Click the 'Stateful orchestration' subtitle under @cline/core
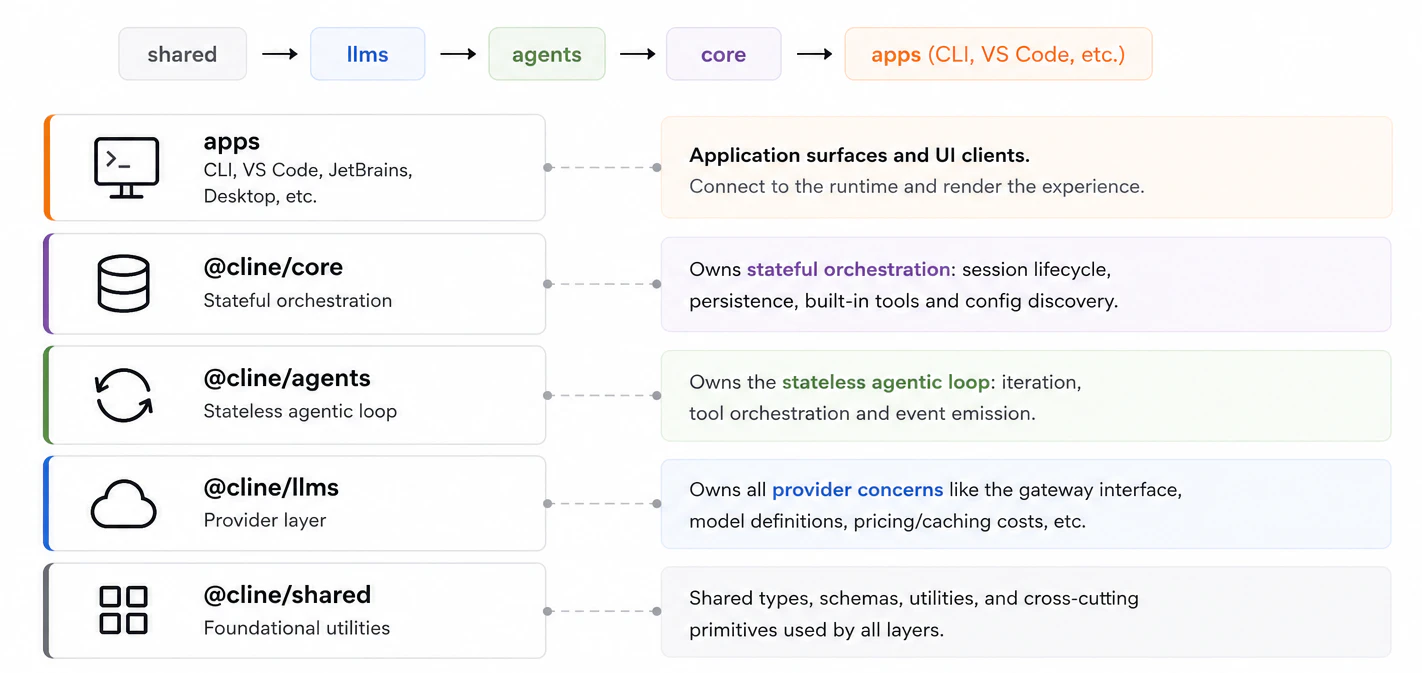Image resolution: width=1422 pixels, height=673 pixels. pyautogui.click(x=298, y=301)
